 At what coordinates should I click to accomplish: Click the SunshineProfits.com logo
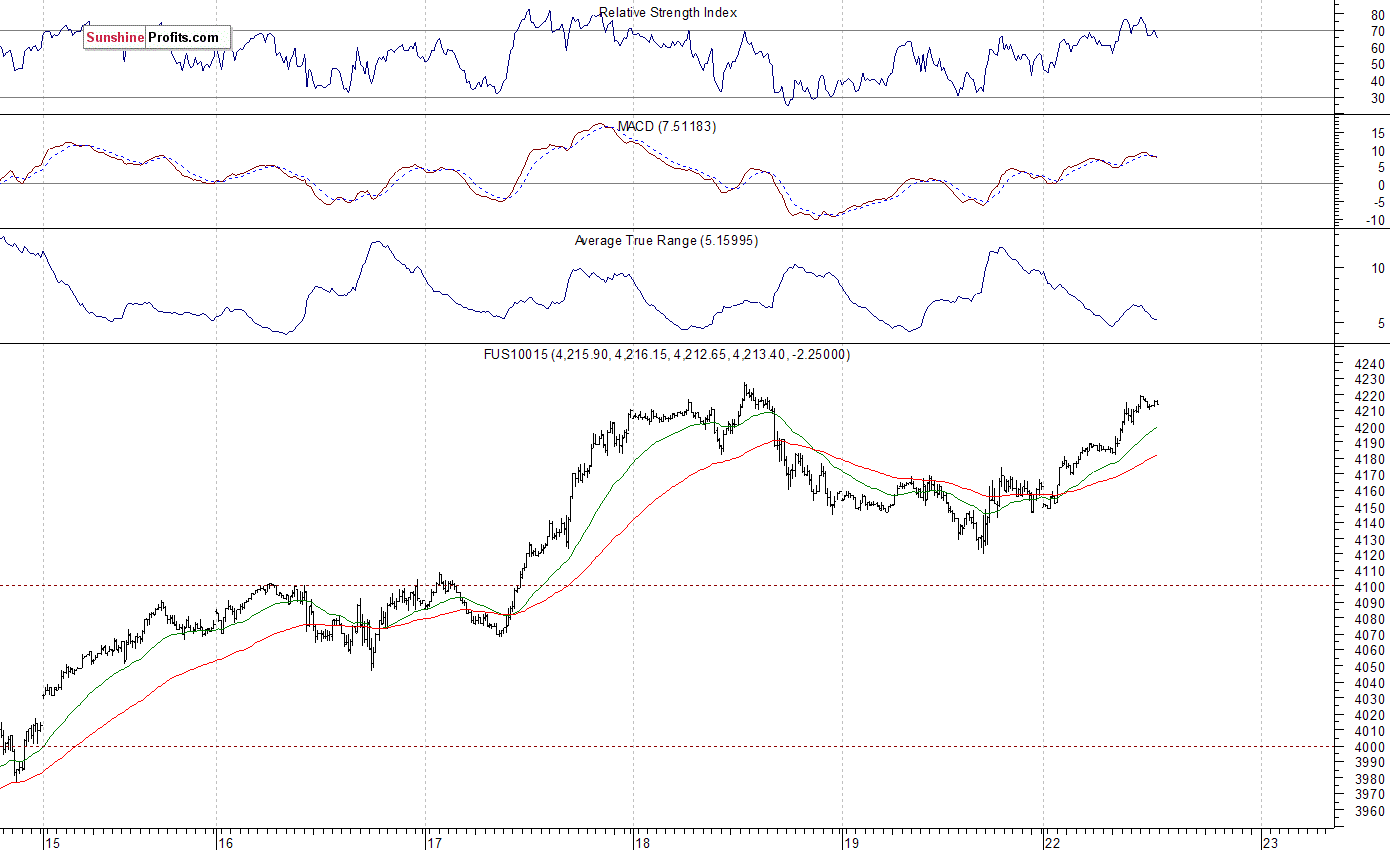[x=157, y=38]
